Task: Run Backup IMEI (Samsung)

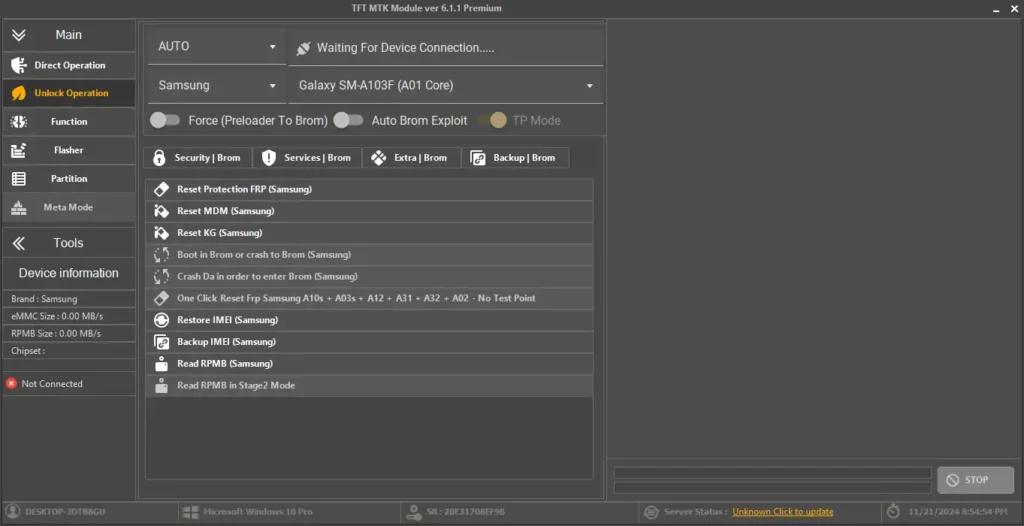Action: click(370, 342)
